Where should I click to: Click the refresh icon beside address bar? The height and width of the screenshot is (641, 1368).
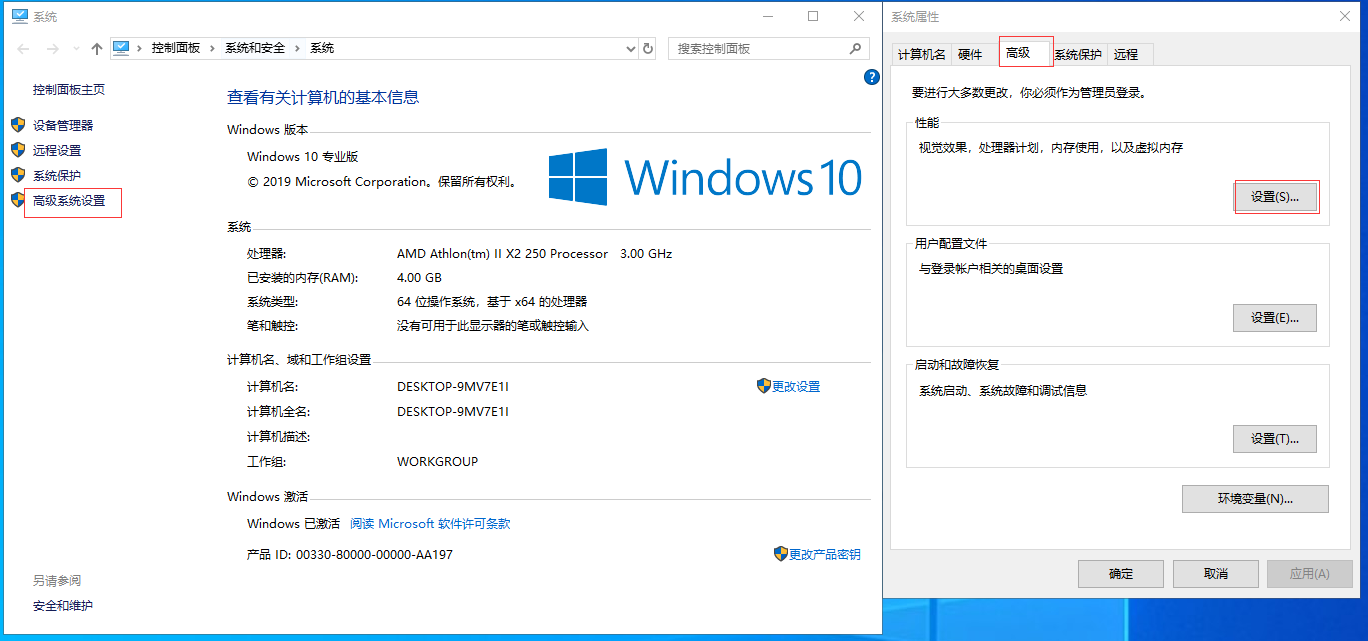(648, 48)
